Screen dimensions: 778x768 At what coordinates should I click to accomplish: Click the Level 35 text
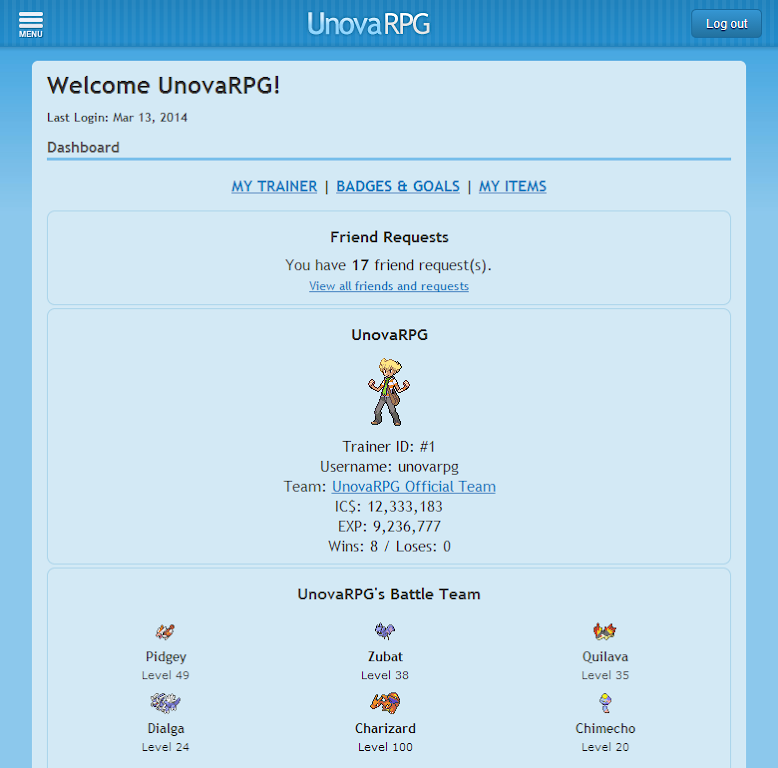coord(605,675)
